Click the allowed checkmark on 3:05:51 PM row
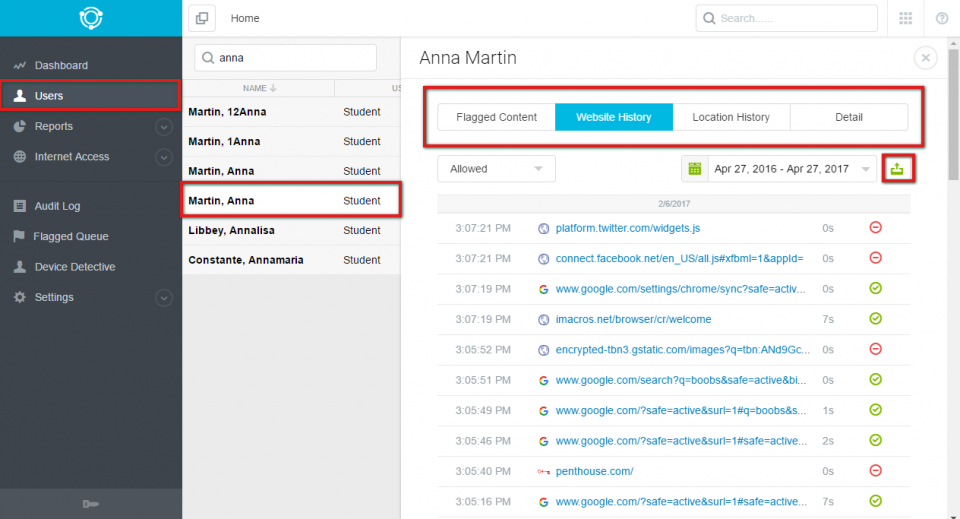The height and width of the screenshot is (519, 960). [x=876, y=379]
